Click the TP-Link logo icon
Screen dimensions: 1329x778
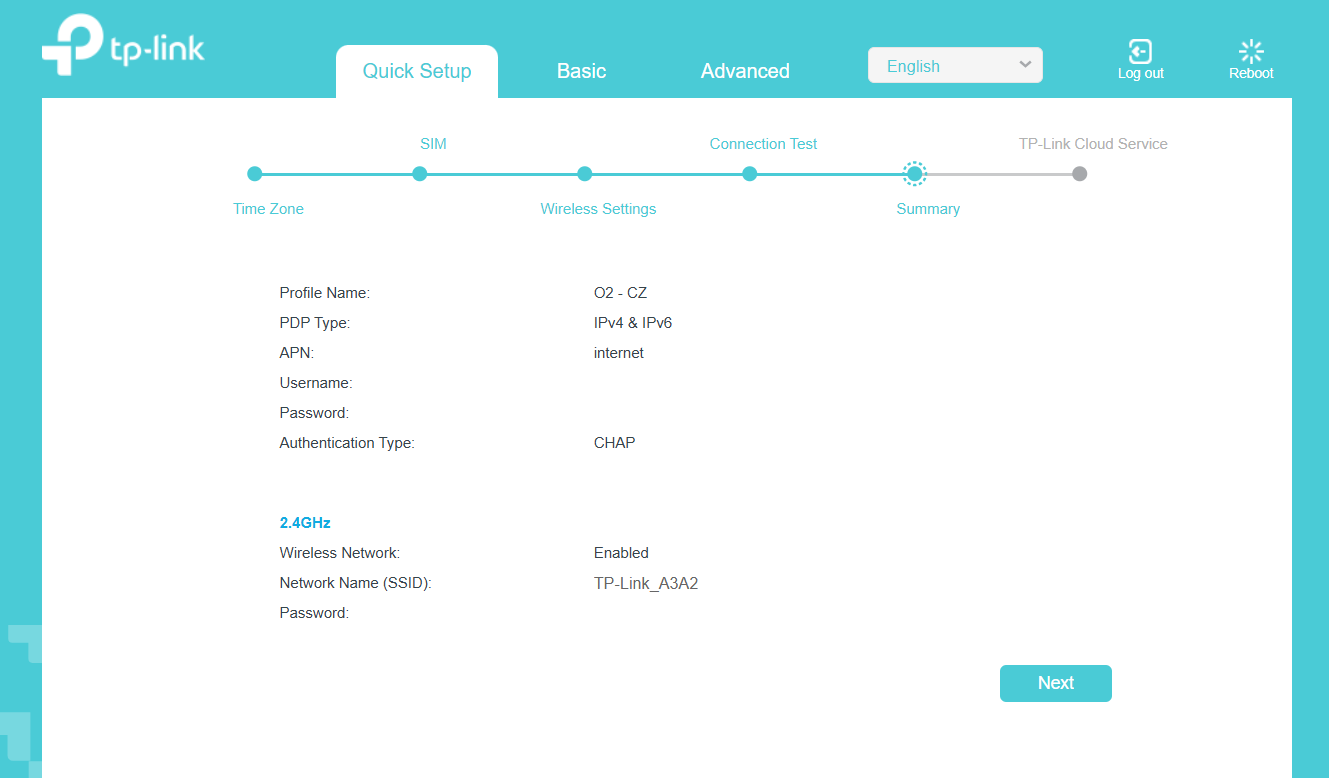tap(72, 45)
